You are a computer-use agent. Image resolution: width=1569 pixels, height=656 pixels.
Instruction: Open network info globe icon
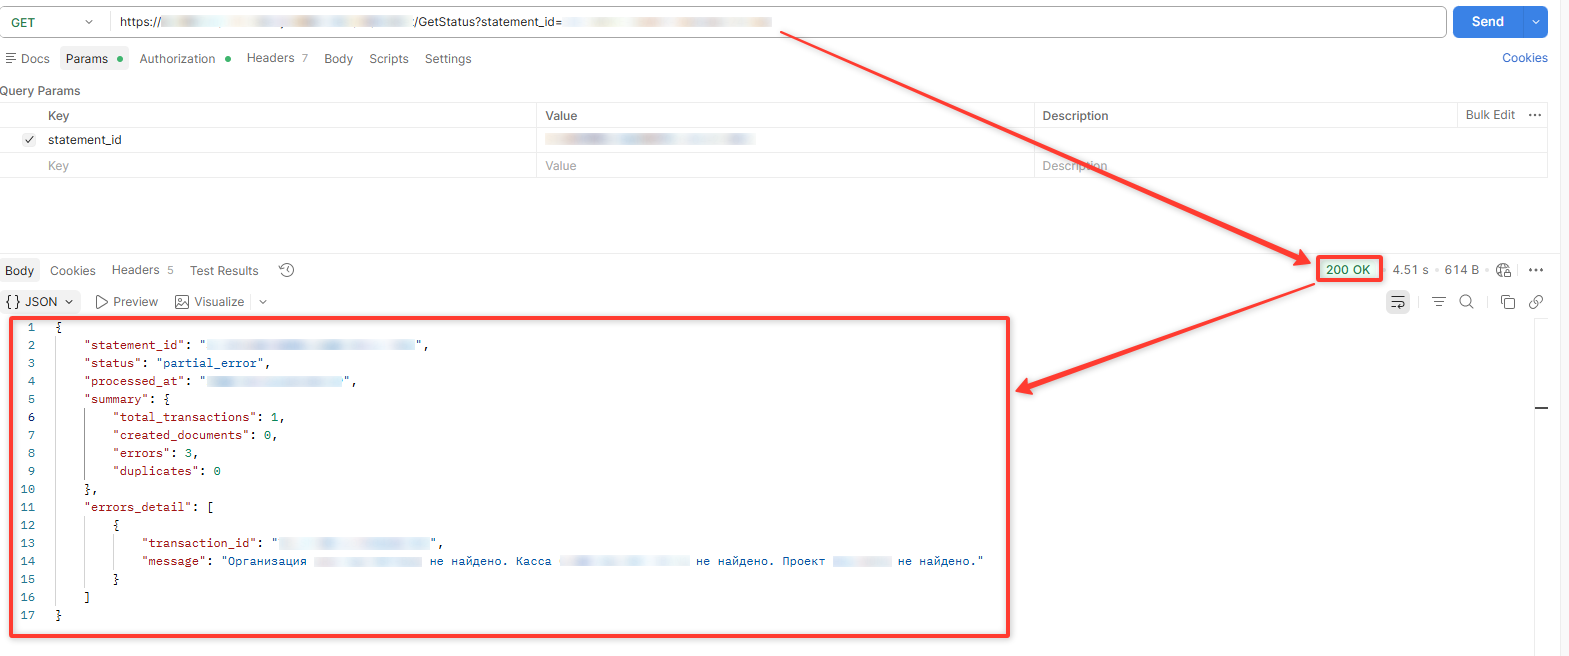pos(1503,270)
